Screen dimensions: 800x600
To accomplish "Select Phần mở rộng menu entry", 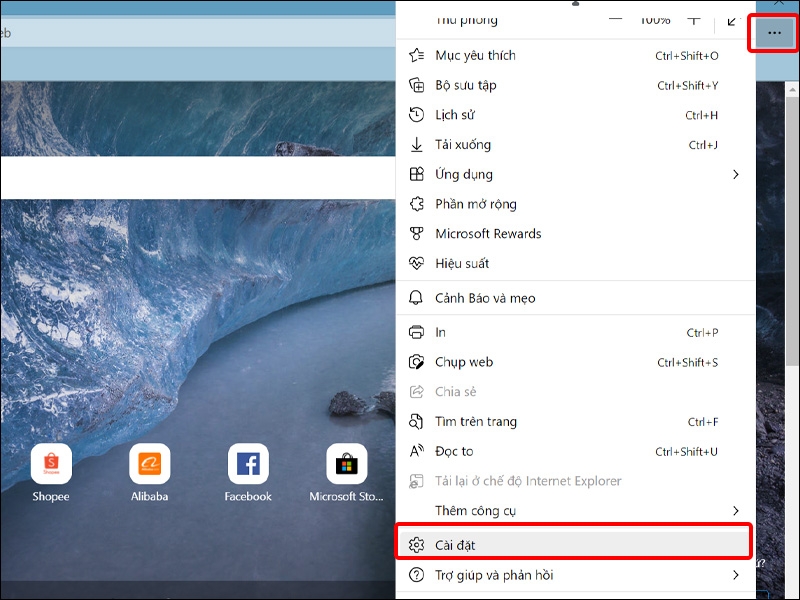I will pyautogui.click(x=576, y=204).
